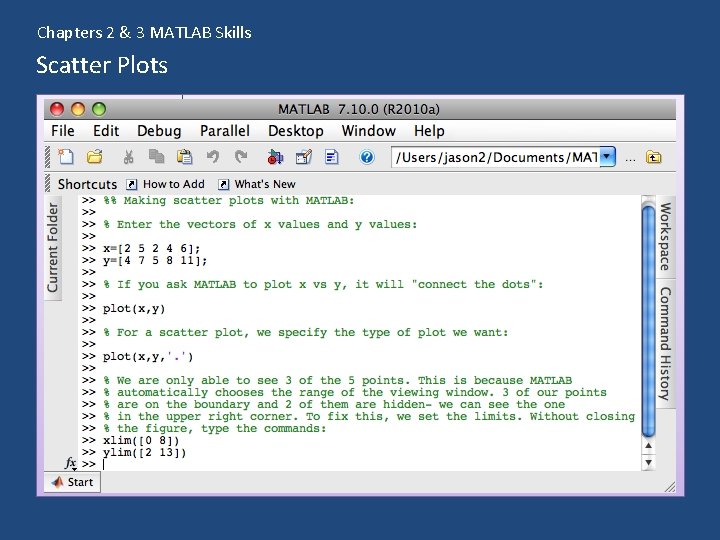Click the Start button
This screenshot has width=720, height=540.
(x=73, y=482)
